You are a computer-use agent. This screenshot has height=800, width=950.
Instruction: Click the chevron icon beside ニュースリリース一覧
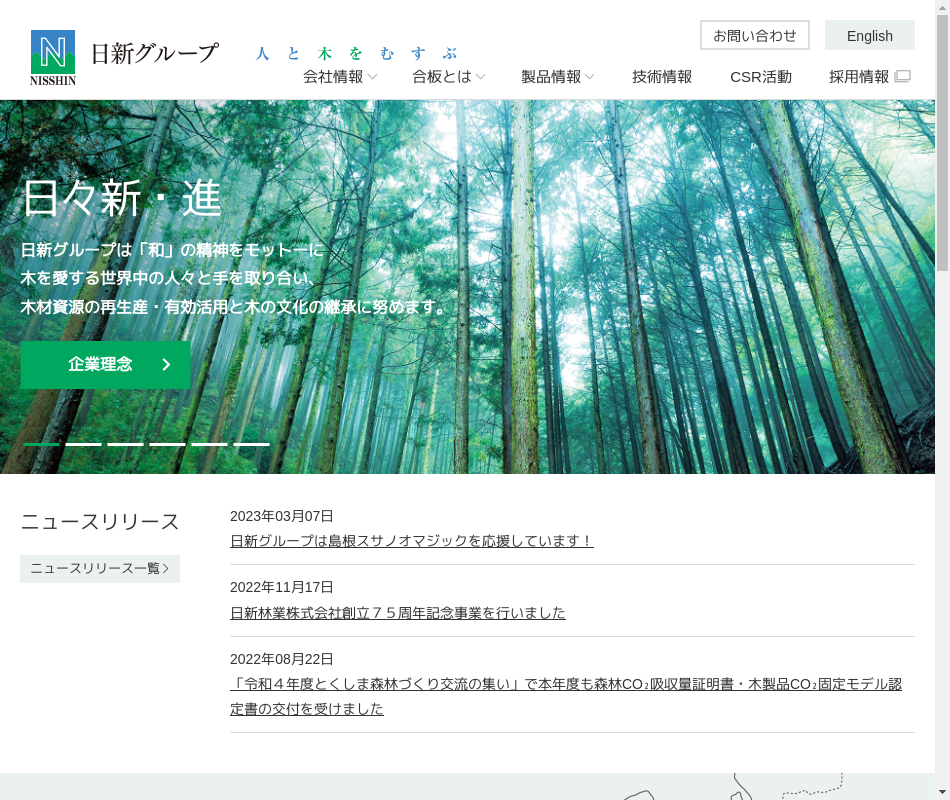(x=166, y=569)
